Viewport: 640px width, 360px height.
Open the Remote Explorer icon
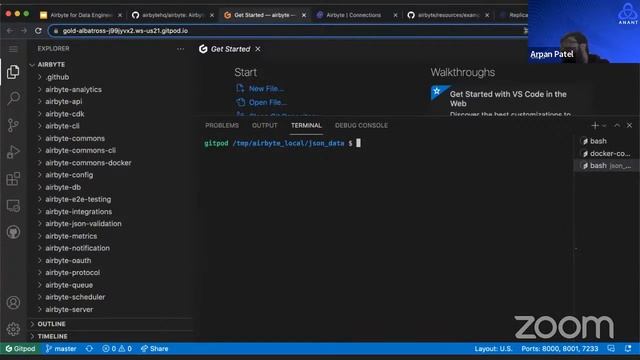coord(13,205)
